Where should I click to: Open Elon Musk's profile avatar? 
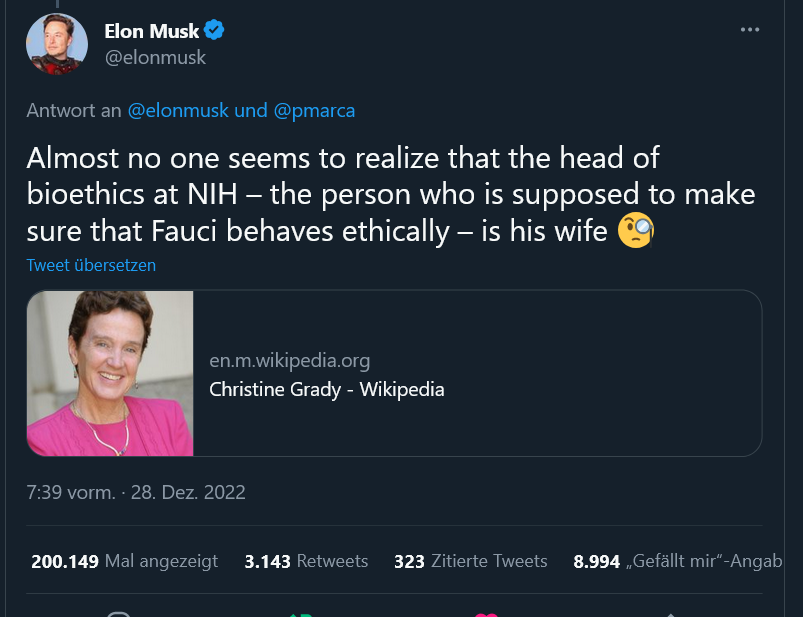57,42
